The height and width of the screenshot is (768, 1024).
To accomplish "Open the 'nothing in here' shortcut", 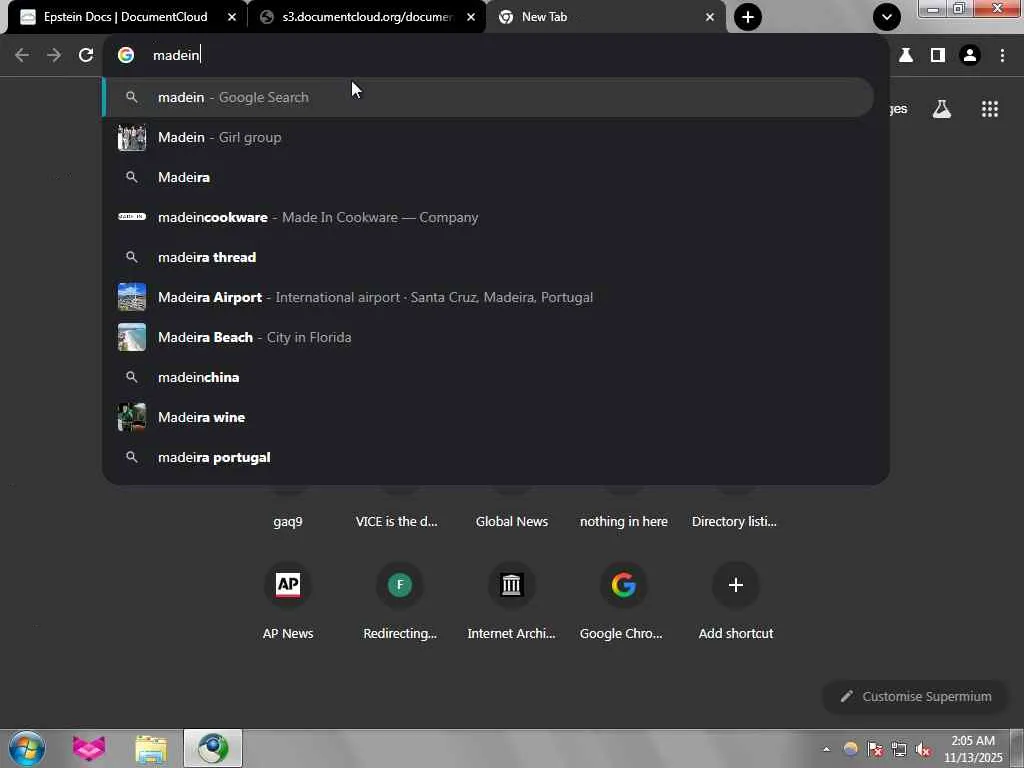I will tap(624, 521).
